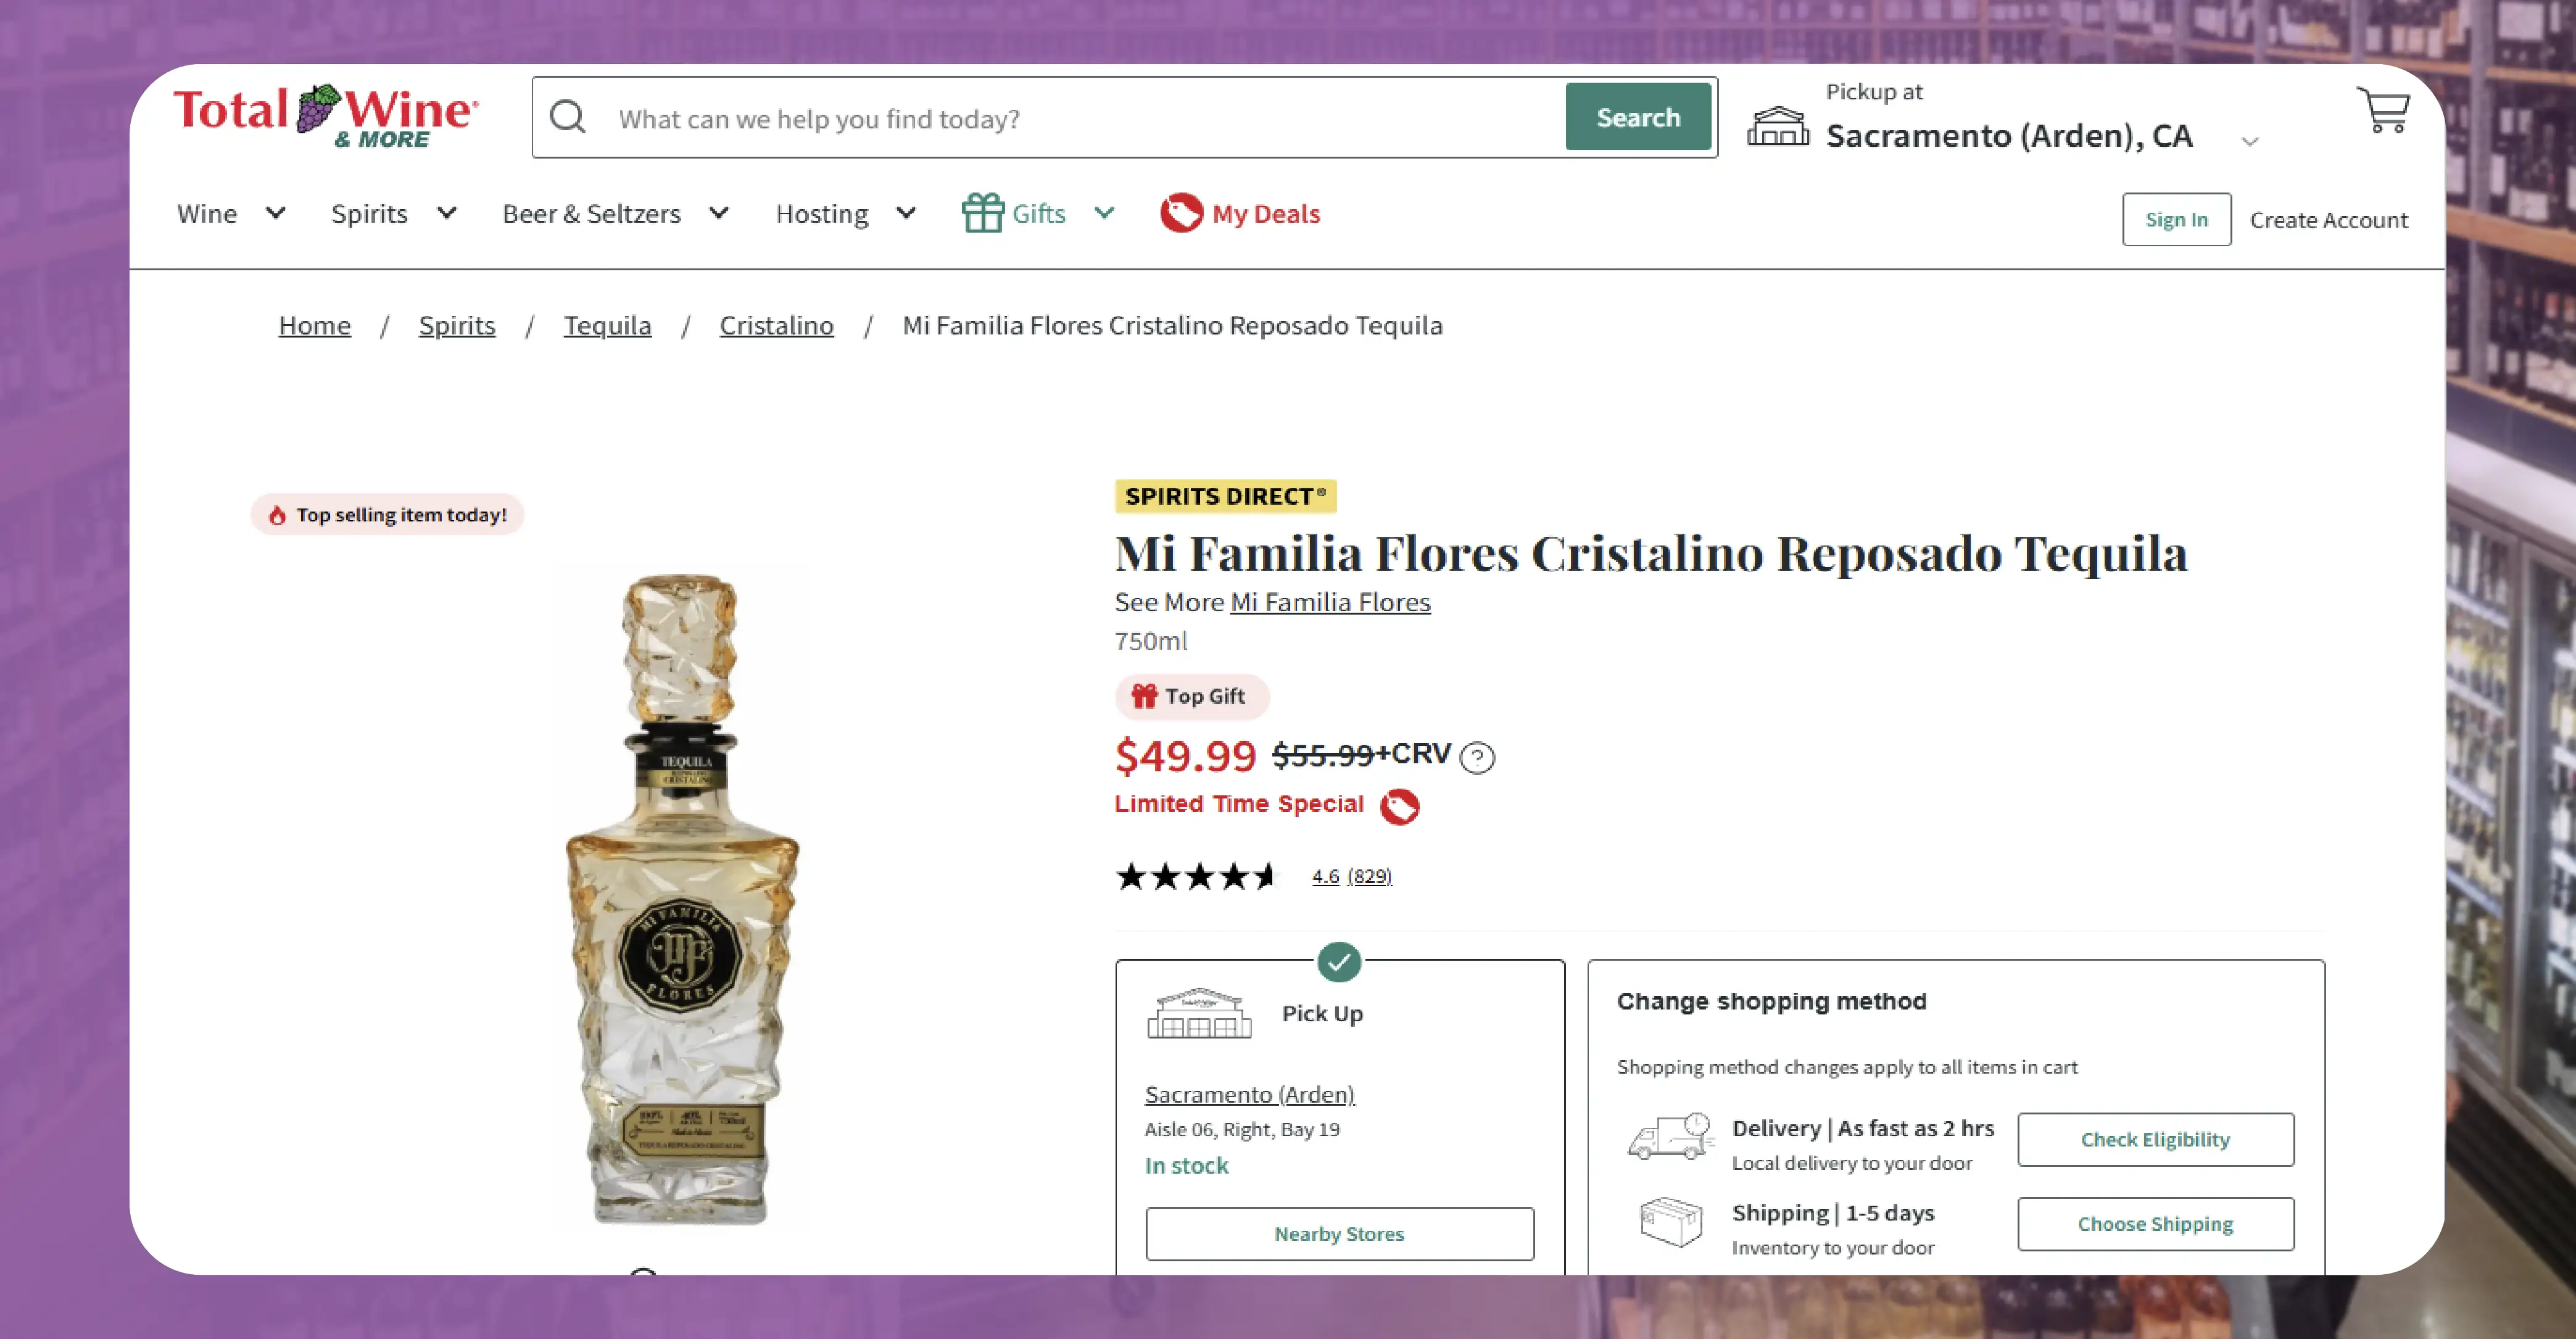The width and height of the screenshot is (2576, 1339).
Task: Click the Limited Time Special deal icon
Action: [x=1399, y=806]
